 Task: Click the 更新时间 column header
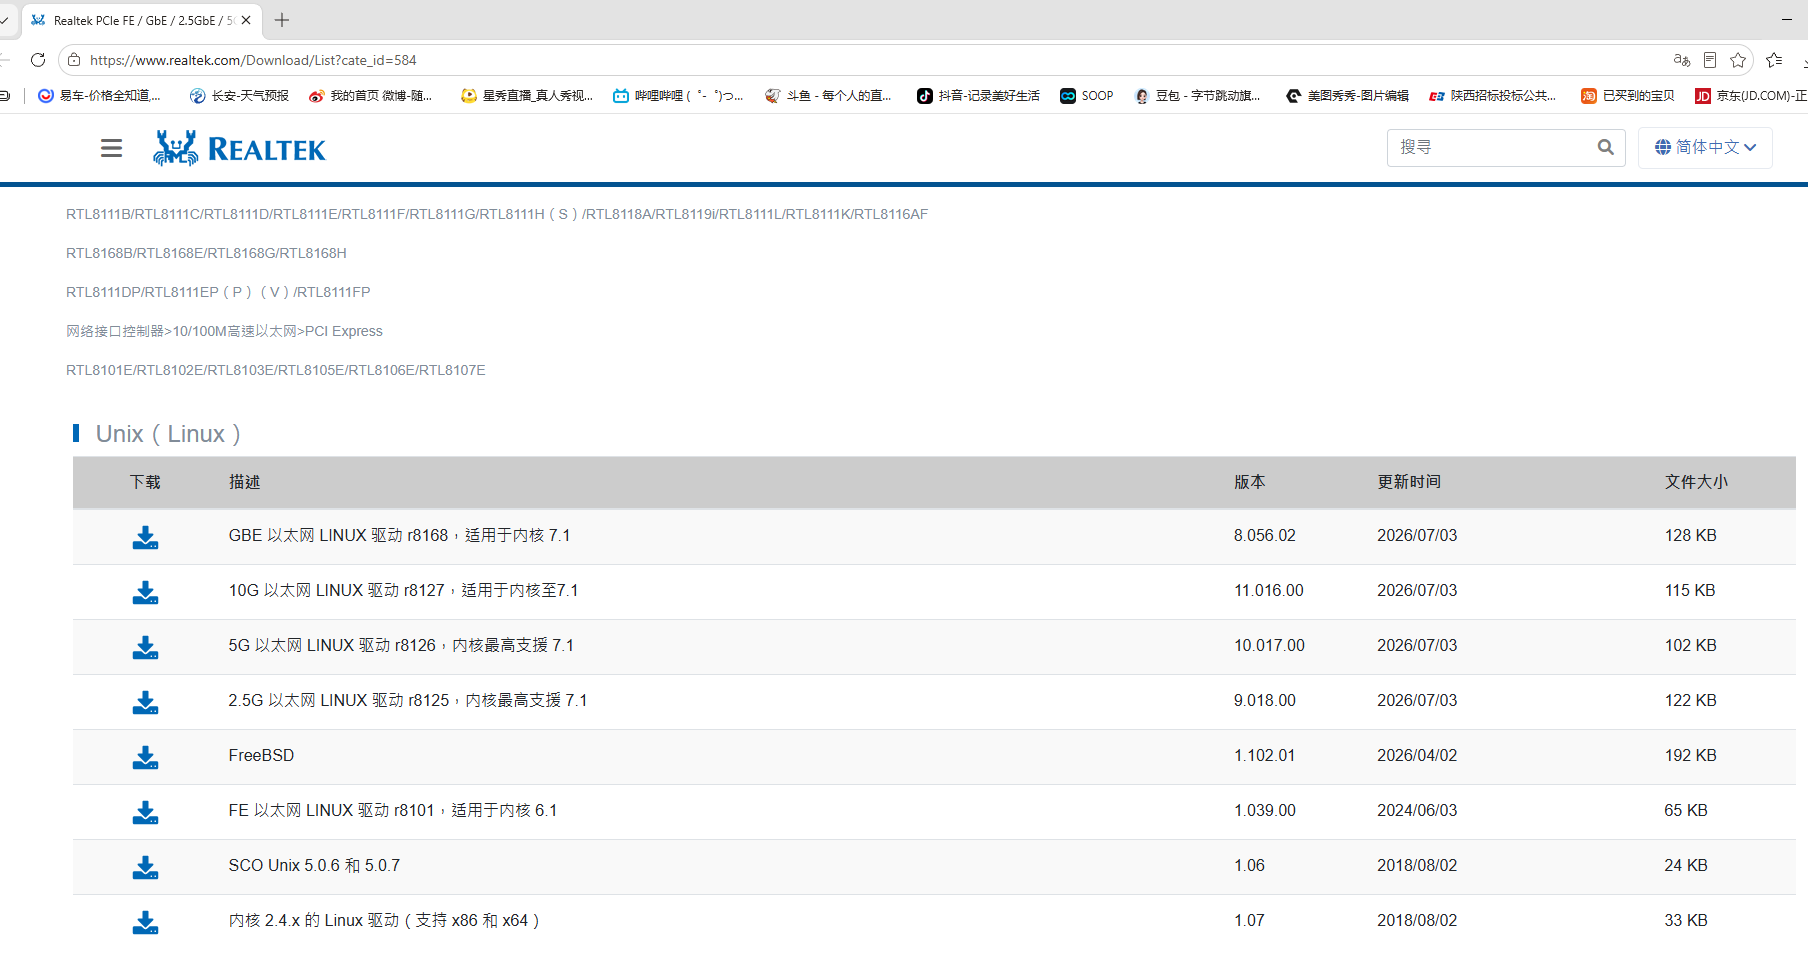pos(1409,482)
